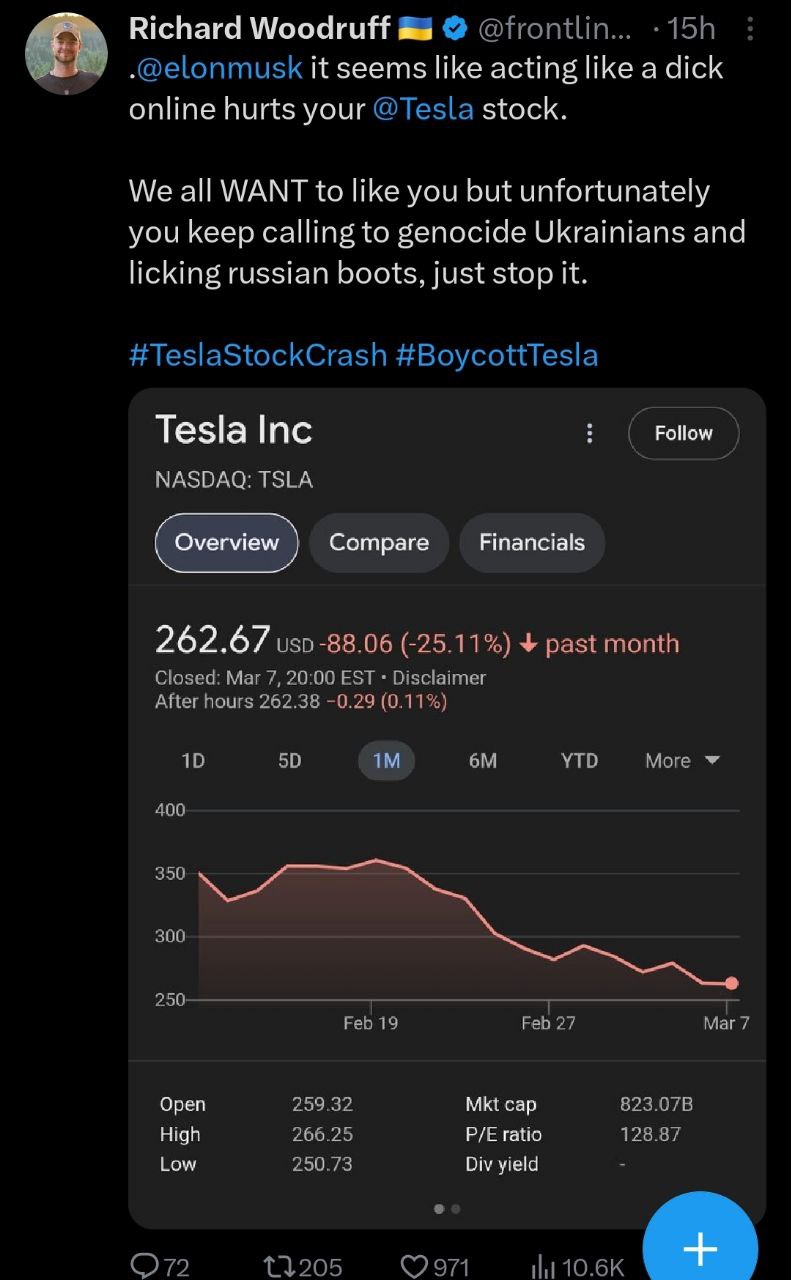
Task: Switch to the Compare tab
Action: click(379, 542)
